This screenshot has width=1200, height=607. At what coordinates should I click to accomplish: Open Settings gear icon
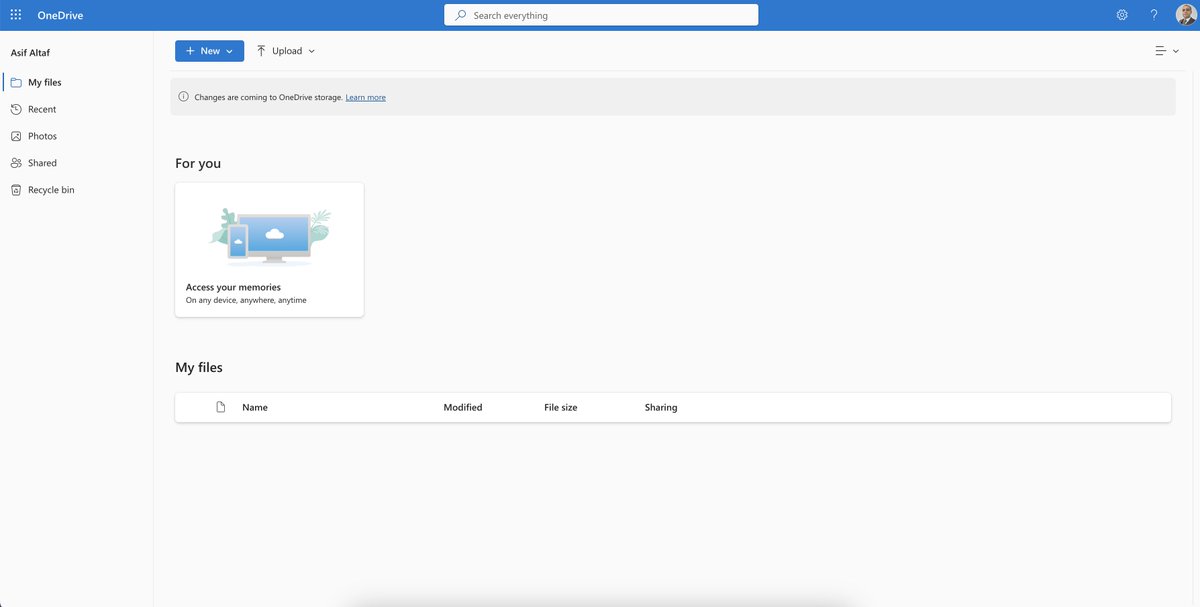click(x=1122, y=15)
